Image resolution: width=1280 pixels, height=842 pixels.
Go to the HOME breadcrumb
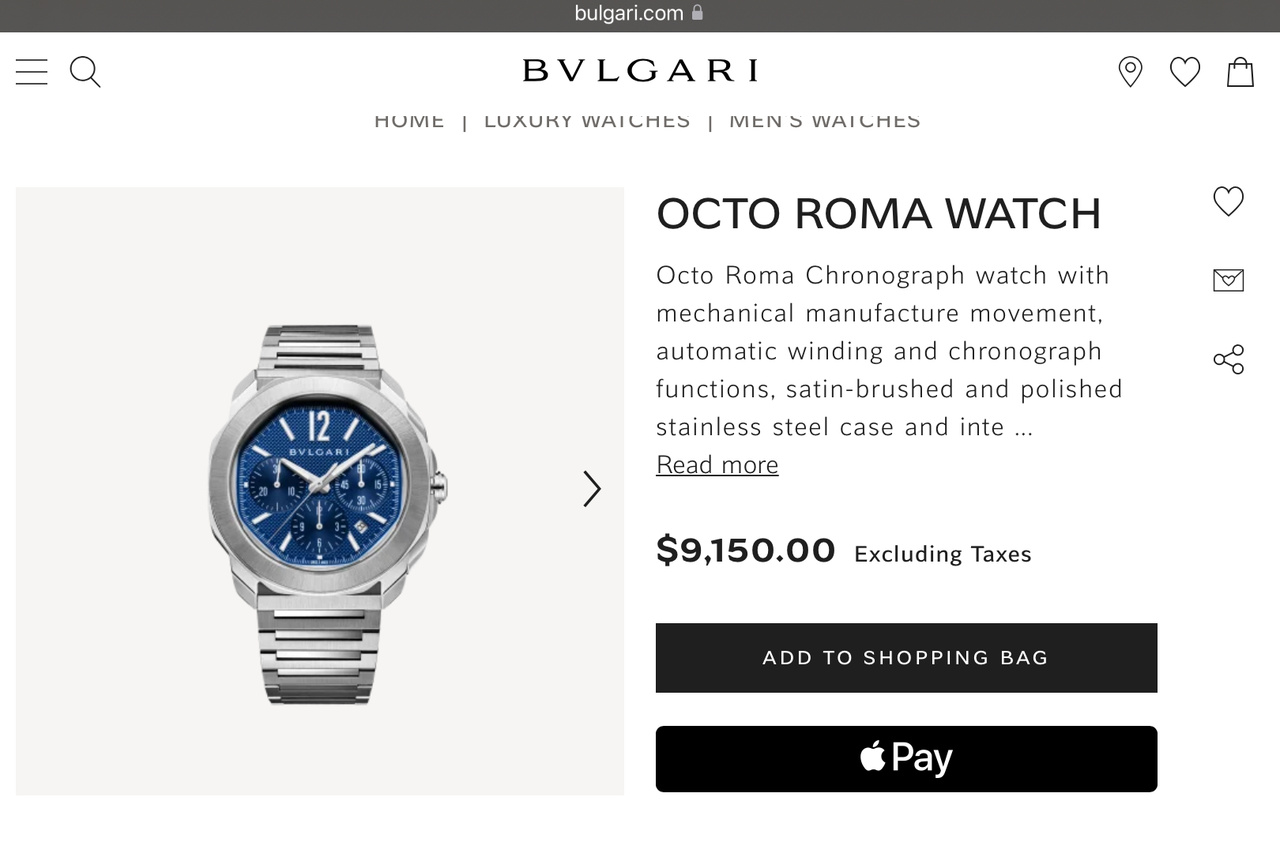(409, 121)
